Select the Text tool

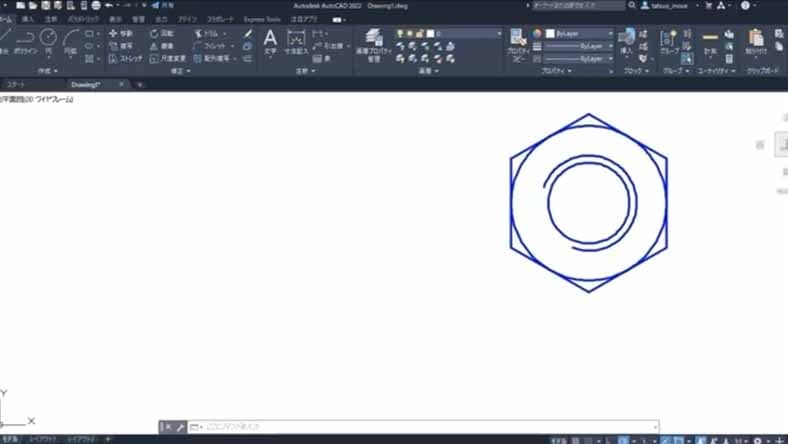pyautogui.click(x=270, y=41)
